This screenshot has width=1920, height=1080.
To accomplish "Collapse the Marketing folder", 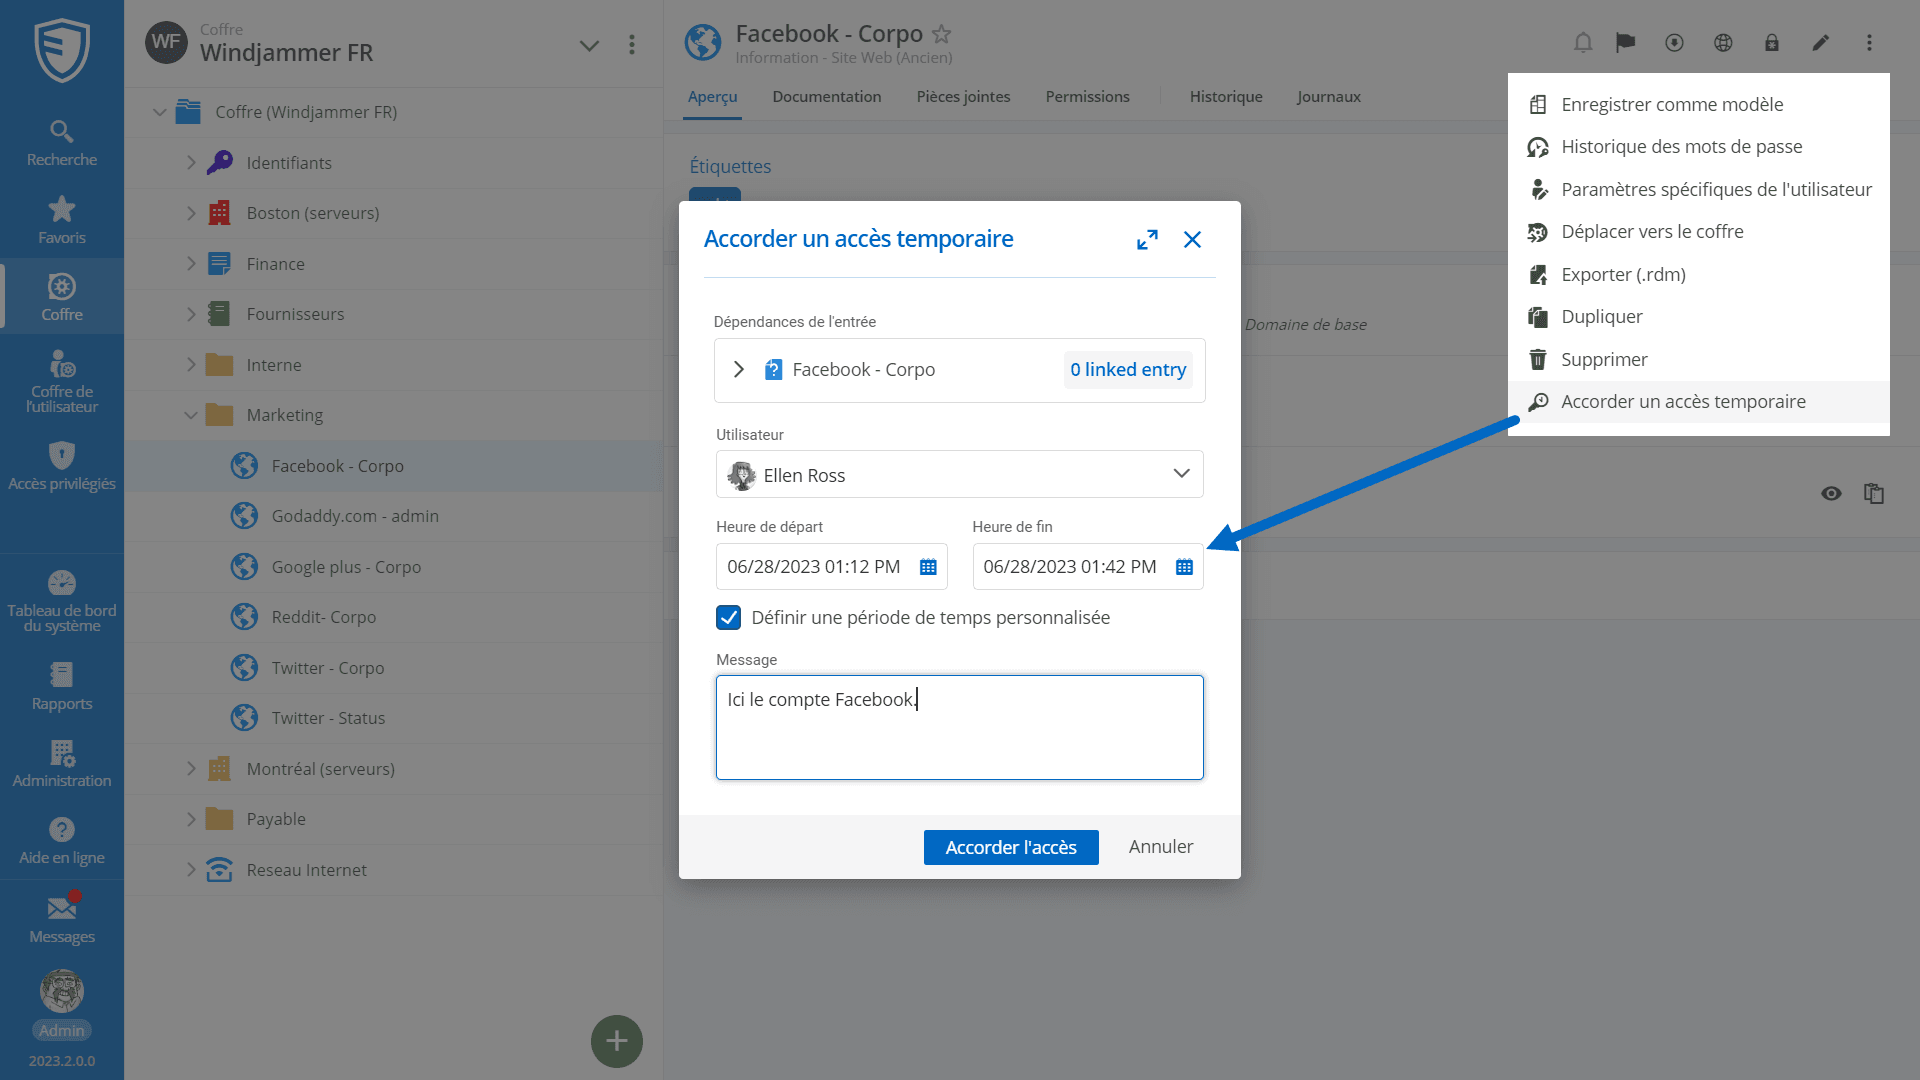I will click(x=191, y=415).
